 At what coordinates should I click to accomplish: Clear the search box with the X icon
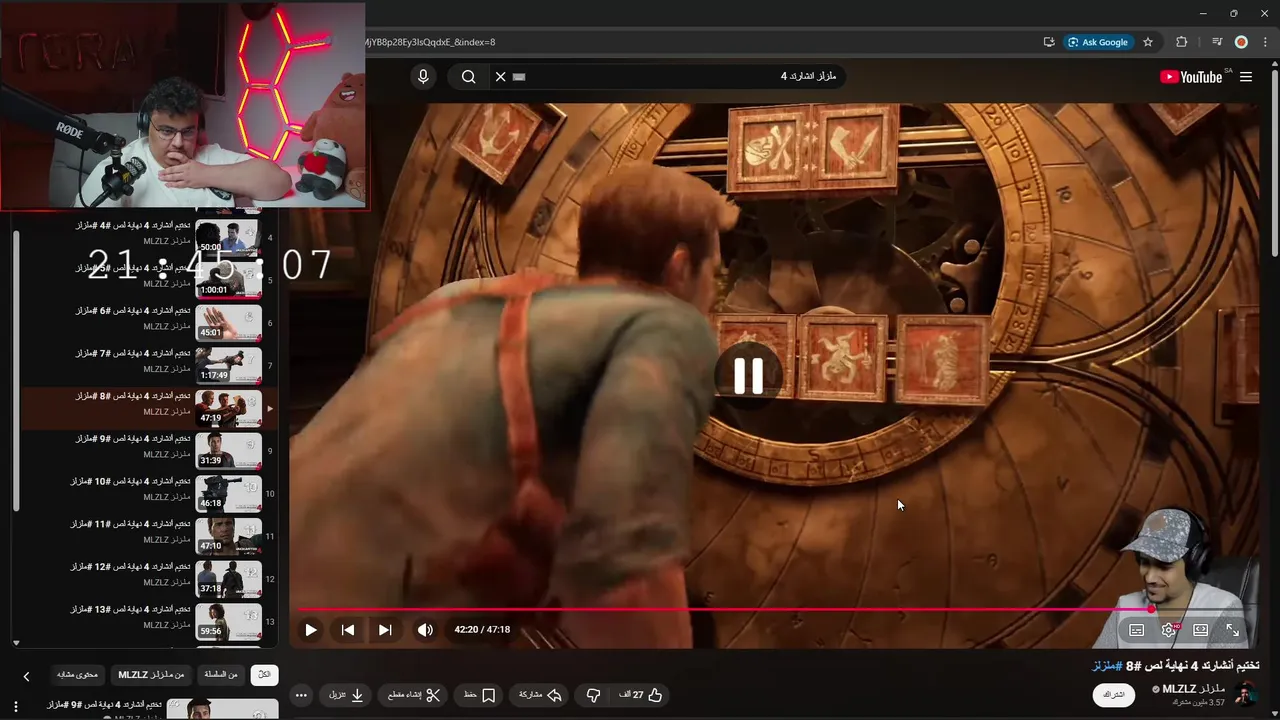point(501,77)
